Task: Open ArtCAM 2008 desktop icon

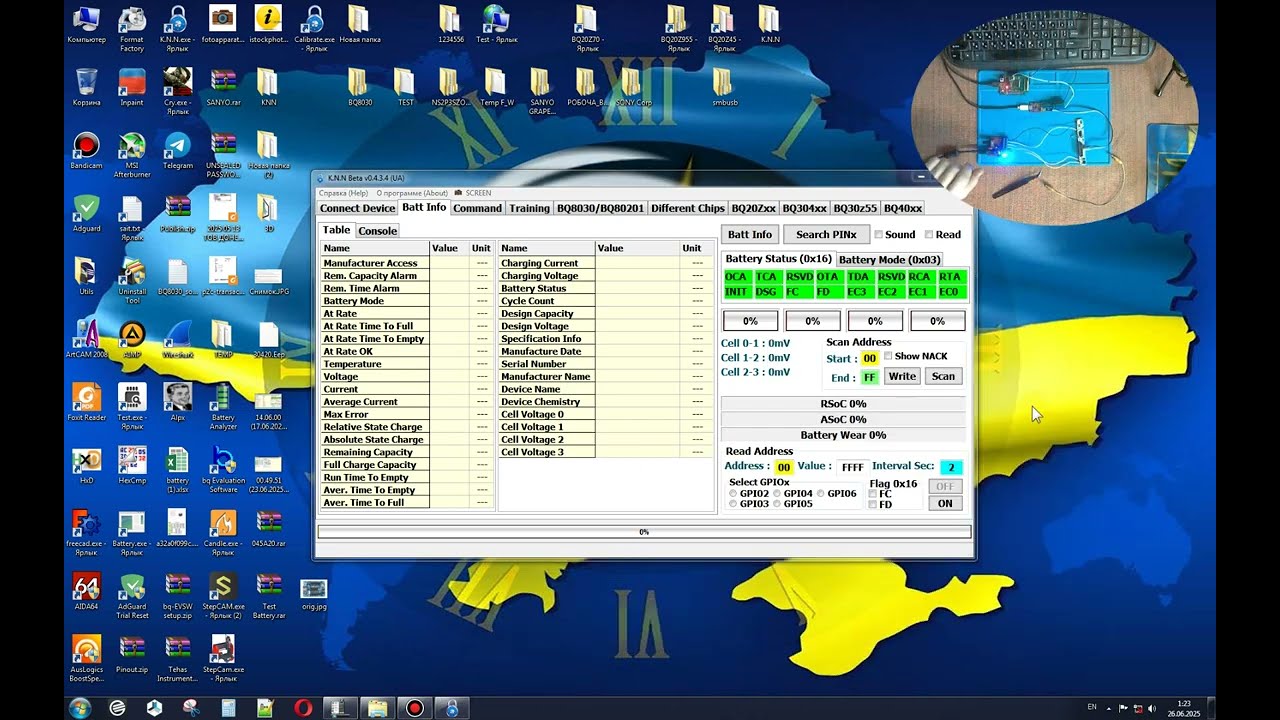Action: click(86, 340)
